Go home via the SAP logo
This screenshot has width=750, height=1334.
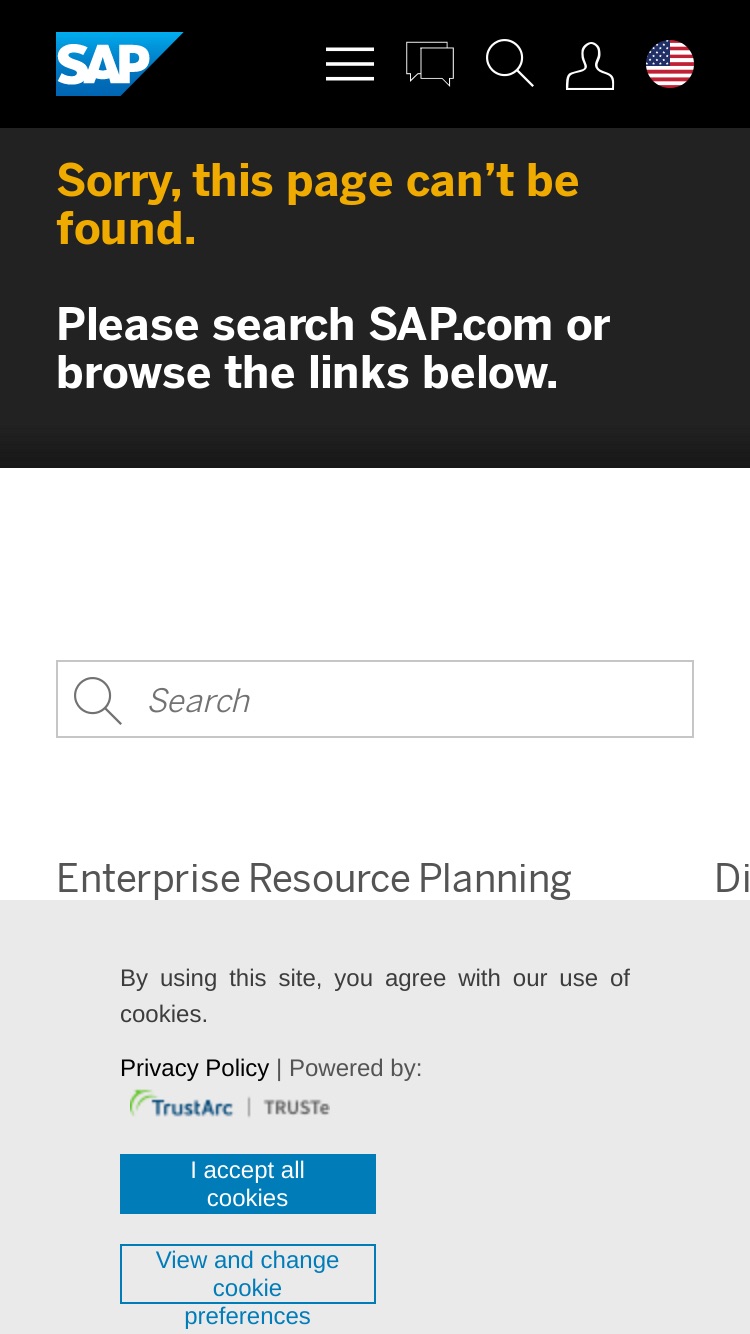click(119, 64)
